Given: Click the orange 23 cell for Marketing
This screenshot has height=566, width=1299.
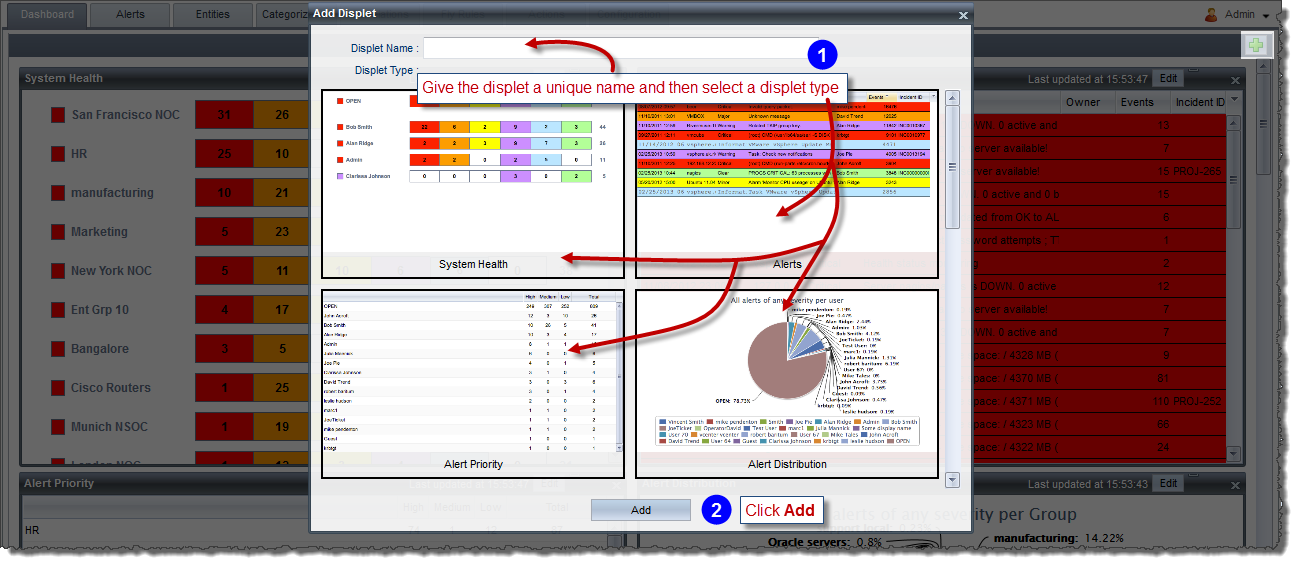Looking at the screenshot, I should (x=282, y=232).
